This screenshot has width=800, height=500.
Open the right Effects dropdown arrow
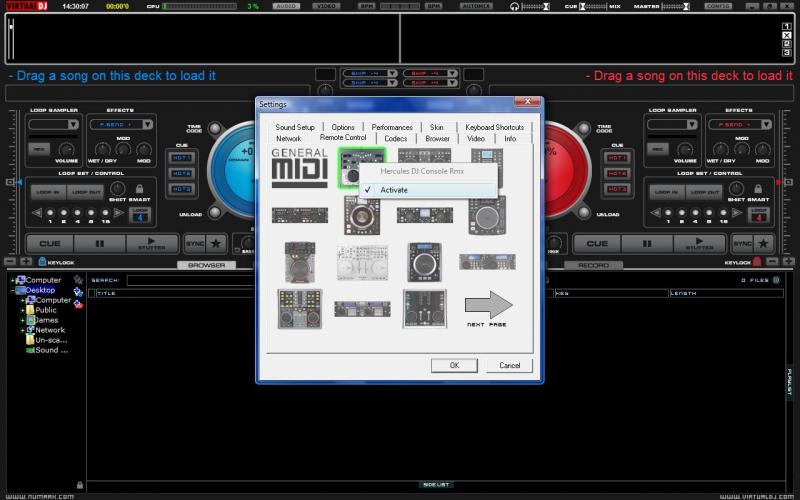pos(766,124)
